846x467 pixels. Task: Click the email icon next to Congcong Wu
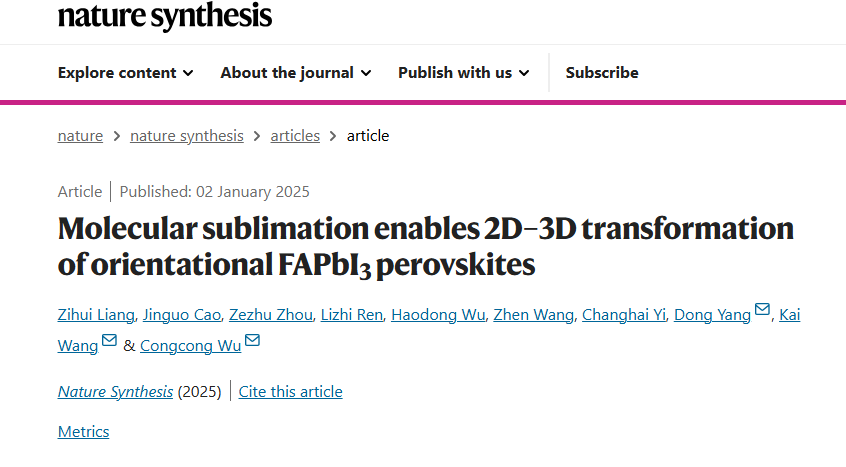(253, 340)
